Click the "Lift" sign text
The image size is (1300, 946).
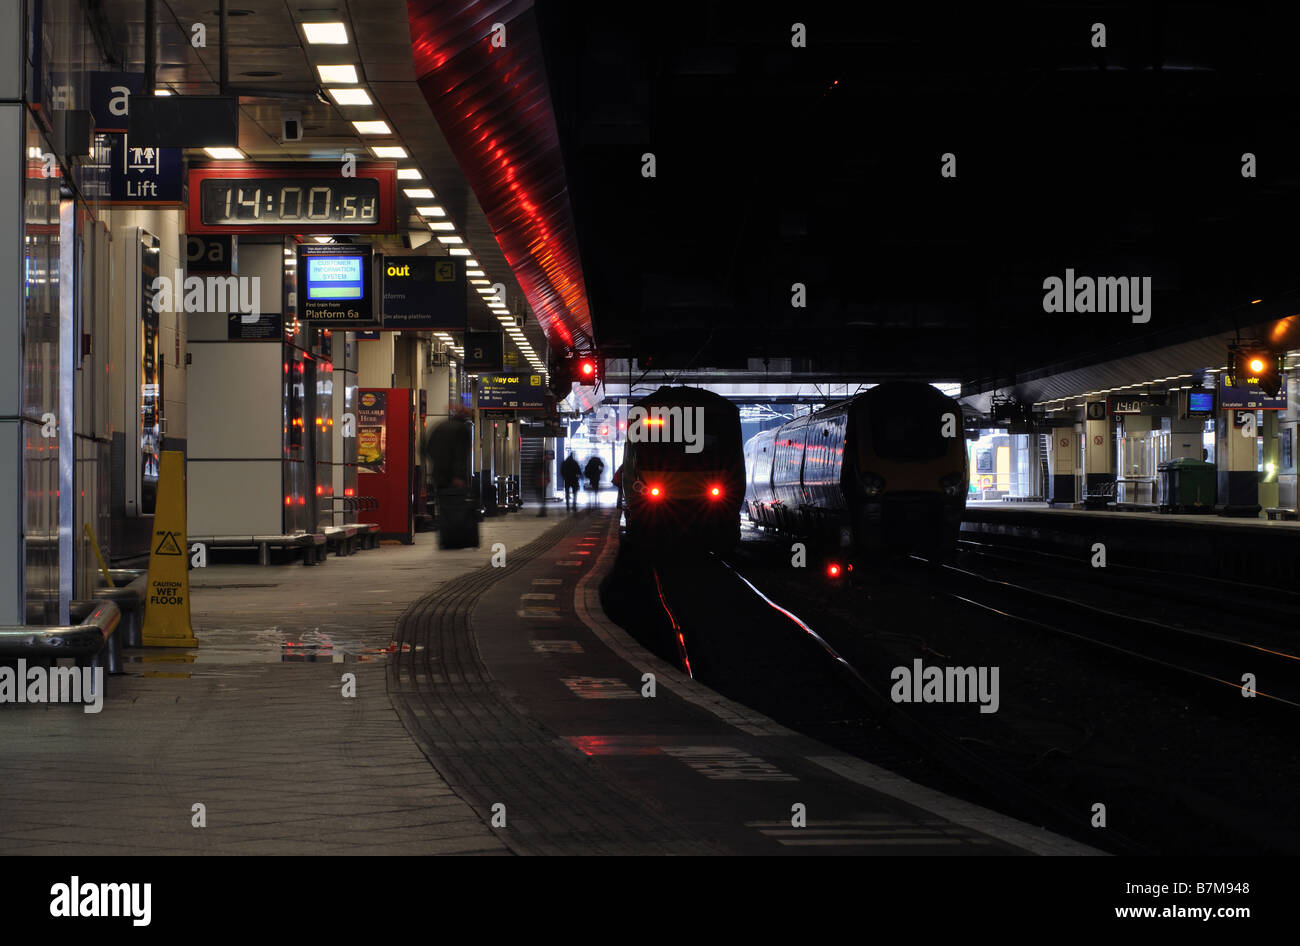142,188
